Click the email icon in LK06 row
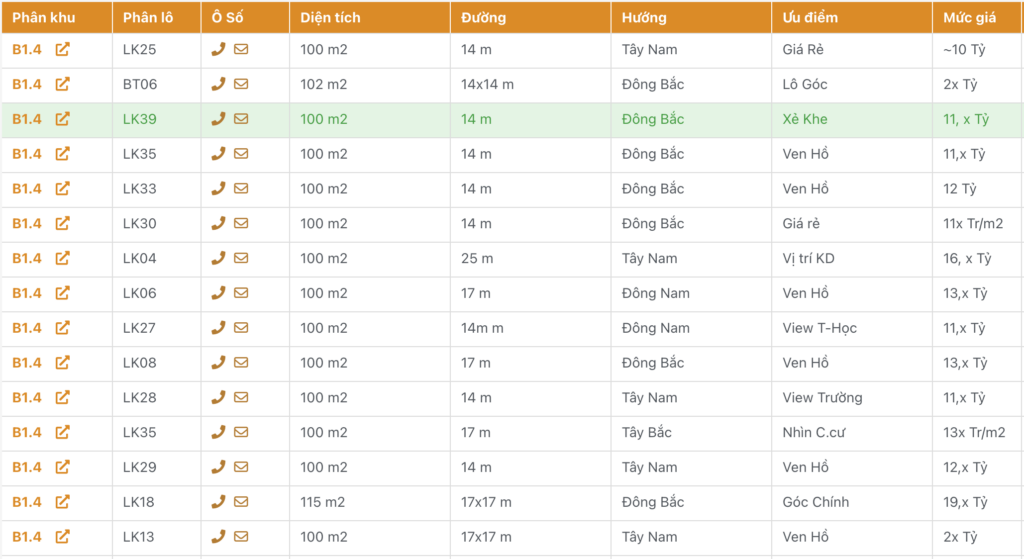This screenshot has height=559, width=1024. point(241,293)
